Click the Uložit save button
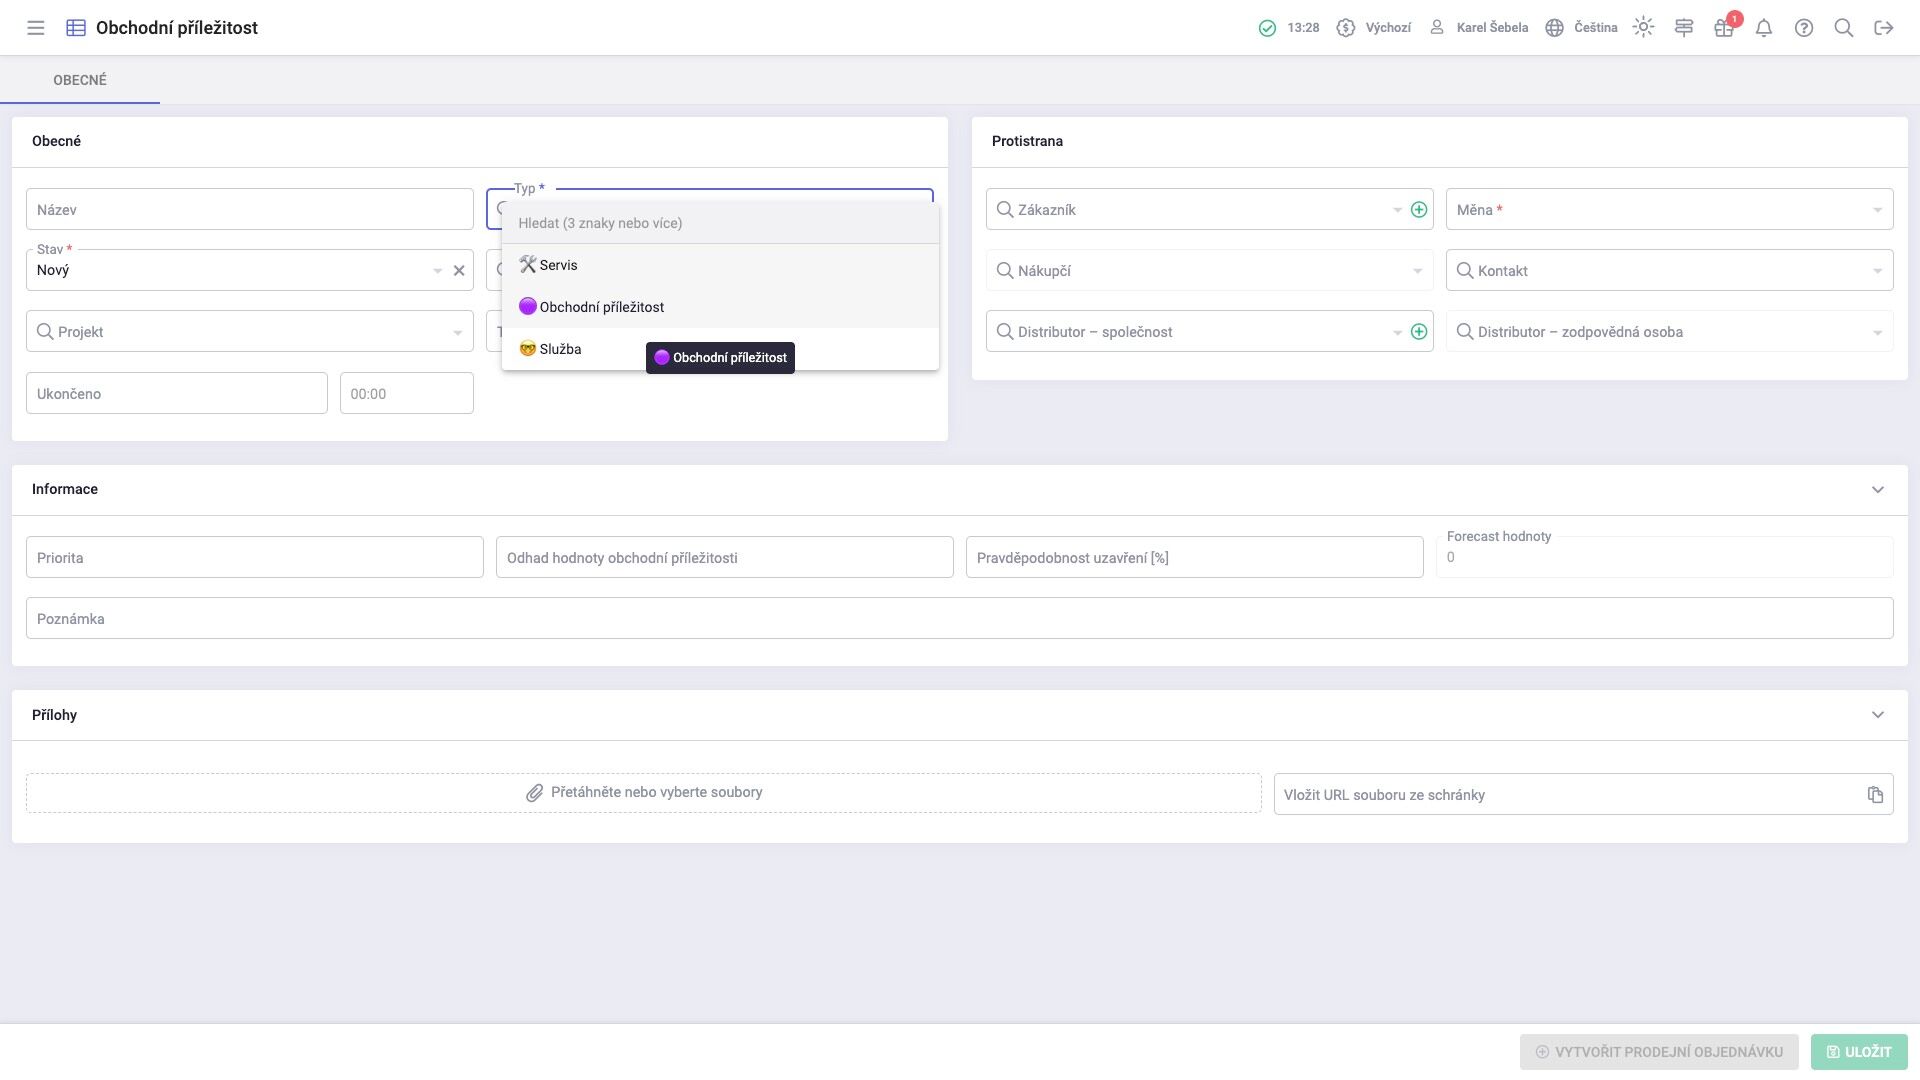 click(x=1858, y=1052)
